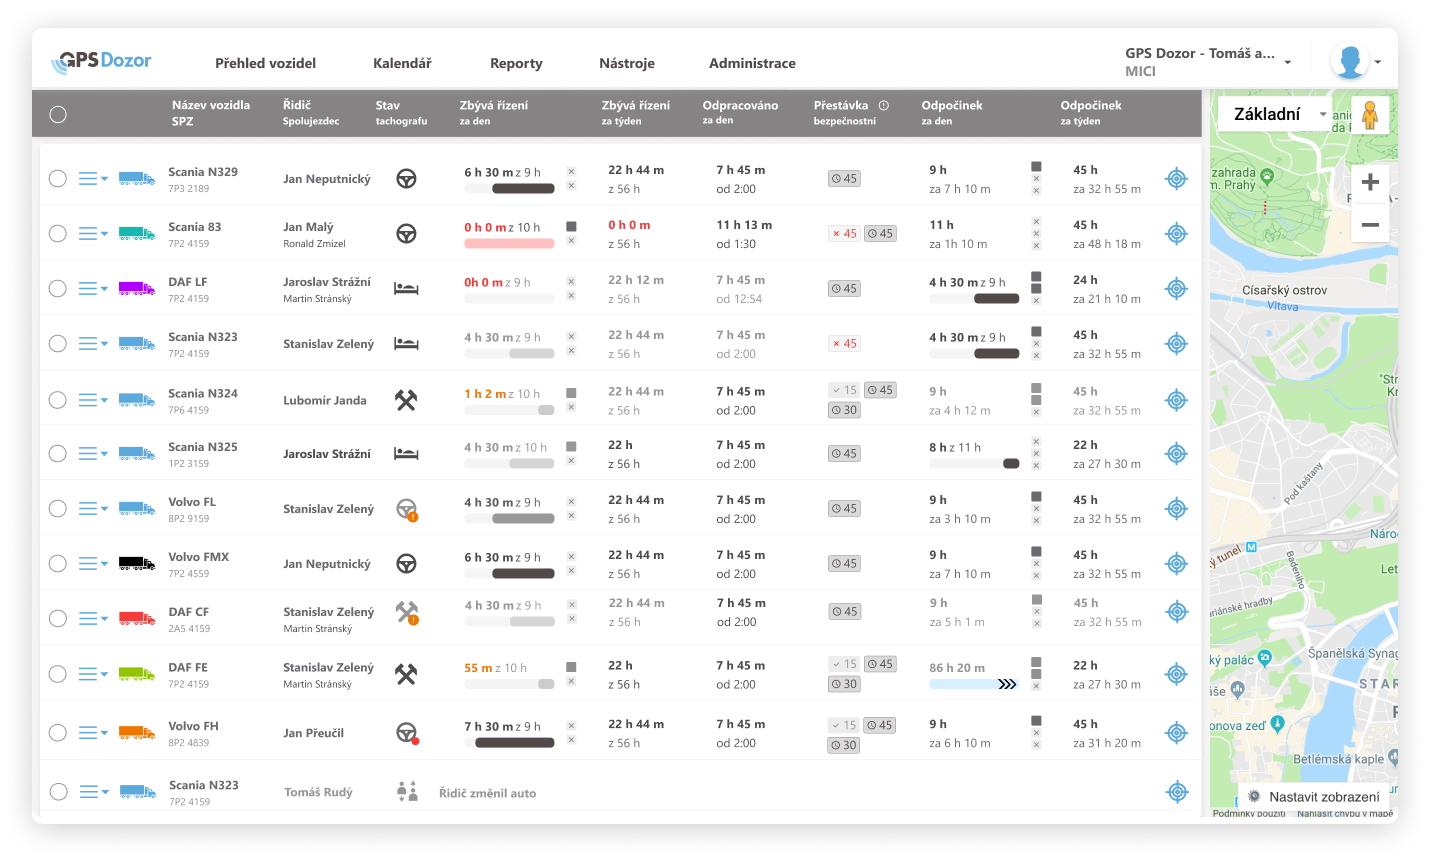Click the work hammers icon for Scania N324

tap(406, 400)
